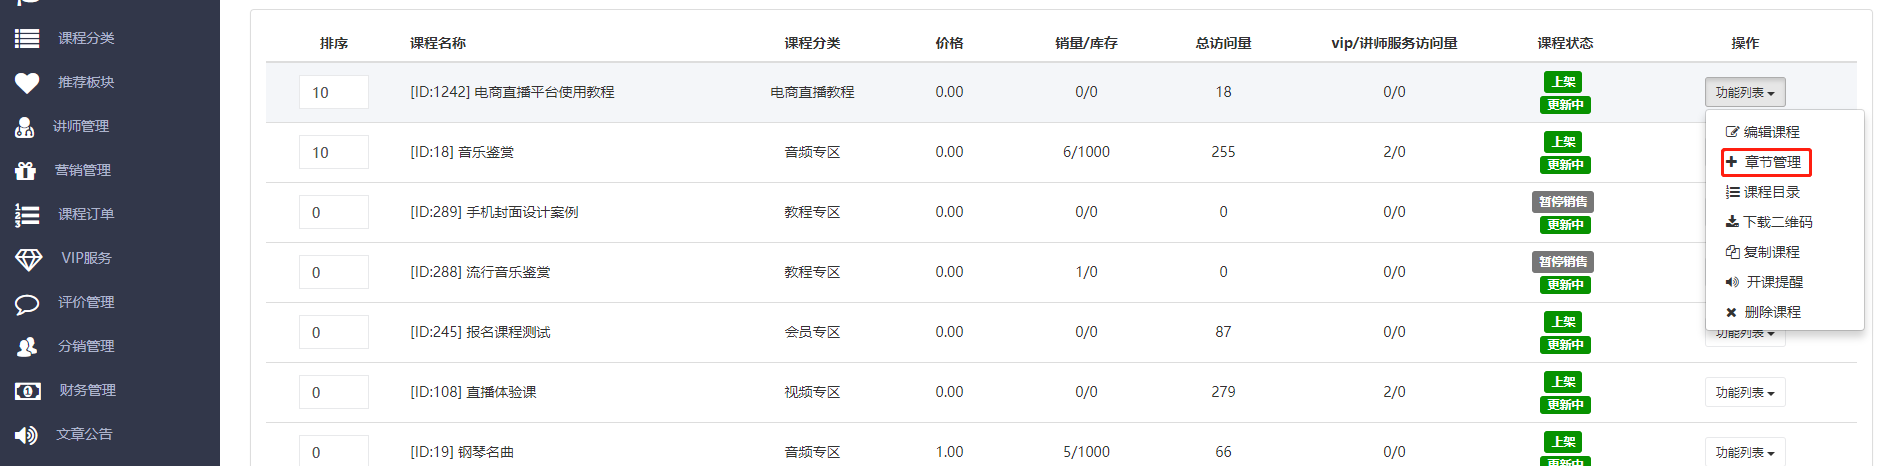Image resolution: width=1899 pixels, height=466 pixels.
Task: Expand 功能列表 dropdown for 钢琴名曲
Action: [x=1745, y=452]
